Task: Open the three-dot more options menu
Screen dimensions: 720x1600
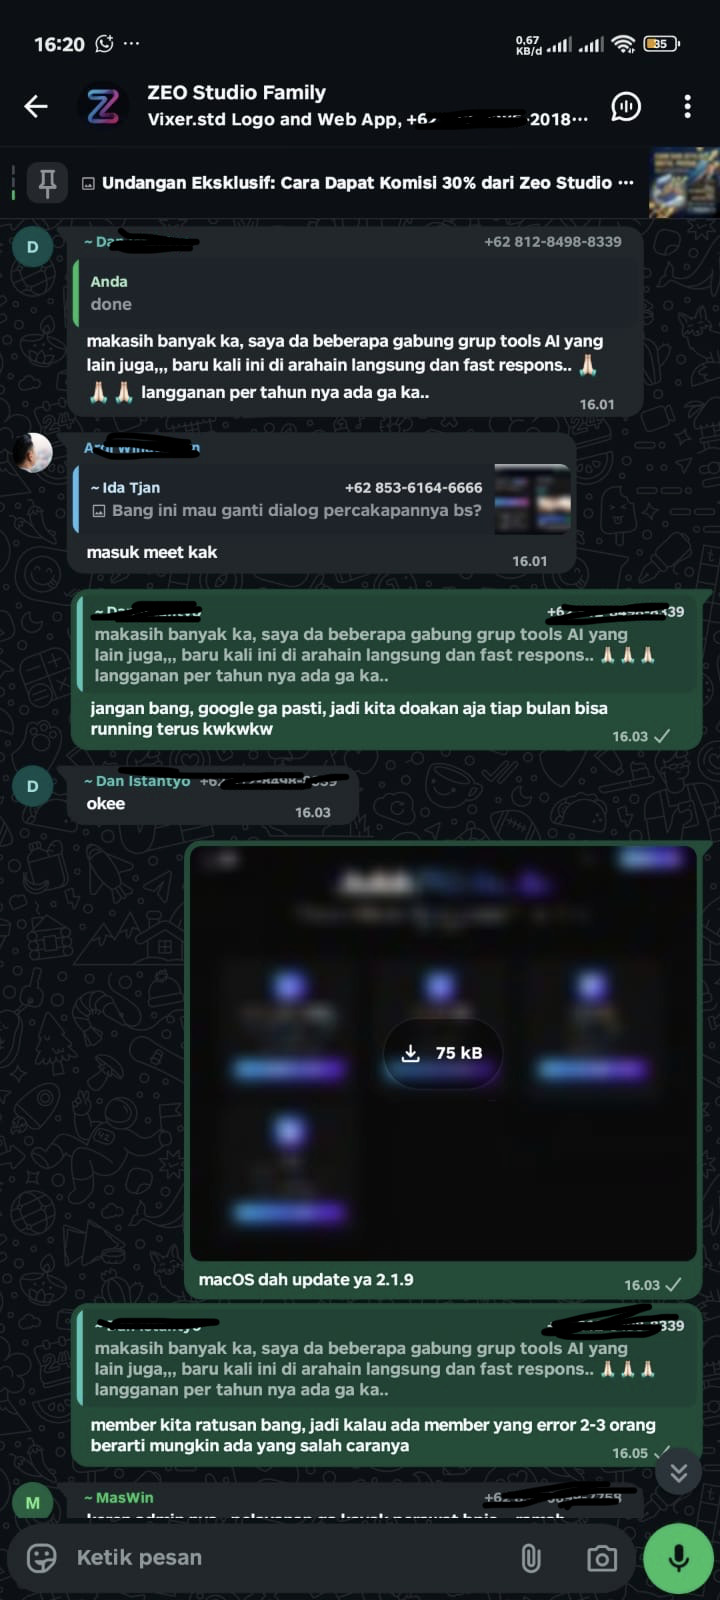Action: coord(687,106)
